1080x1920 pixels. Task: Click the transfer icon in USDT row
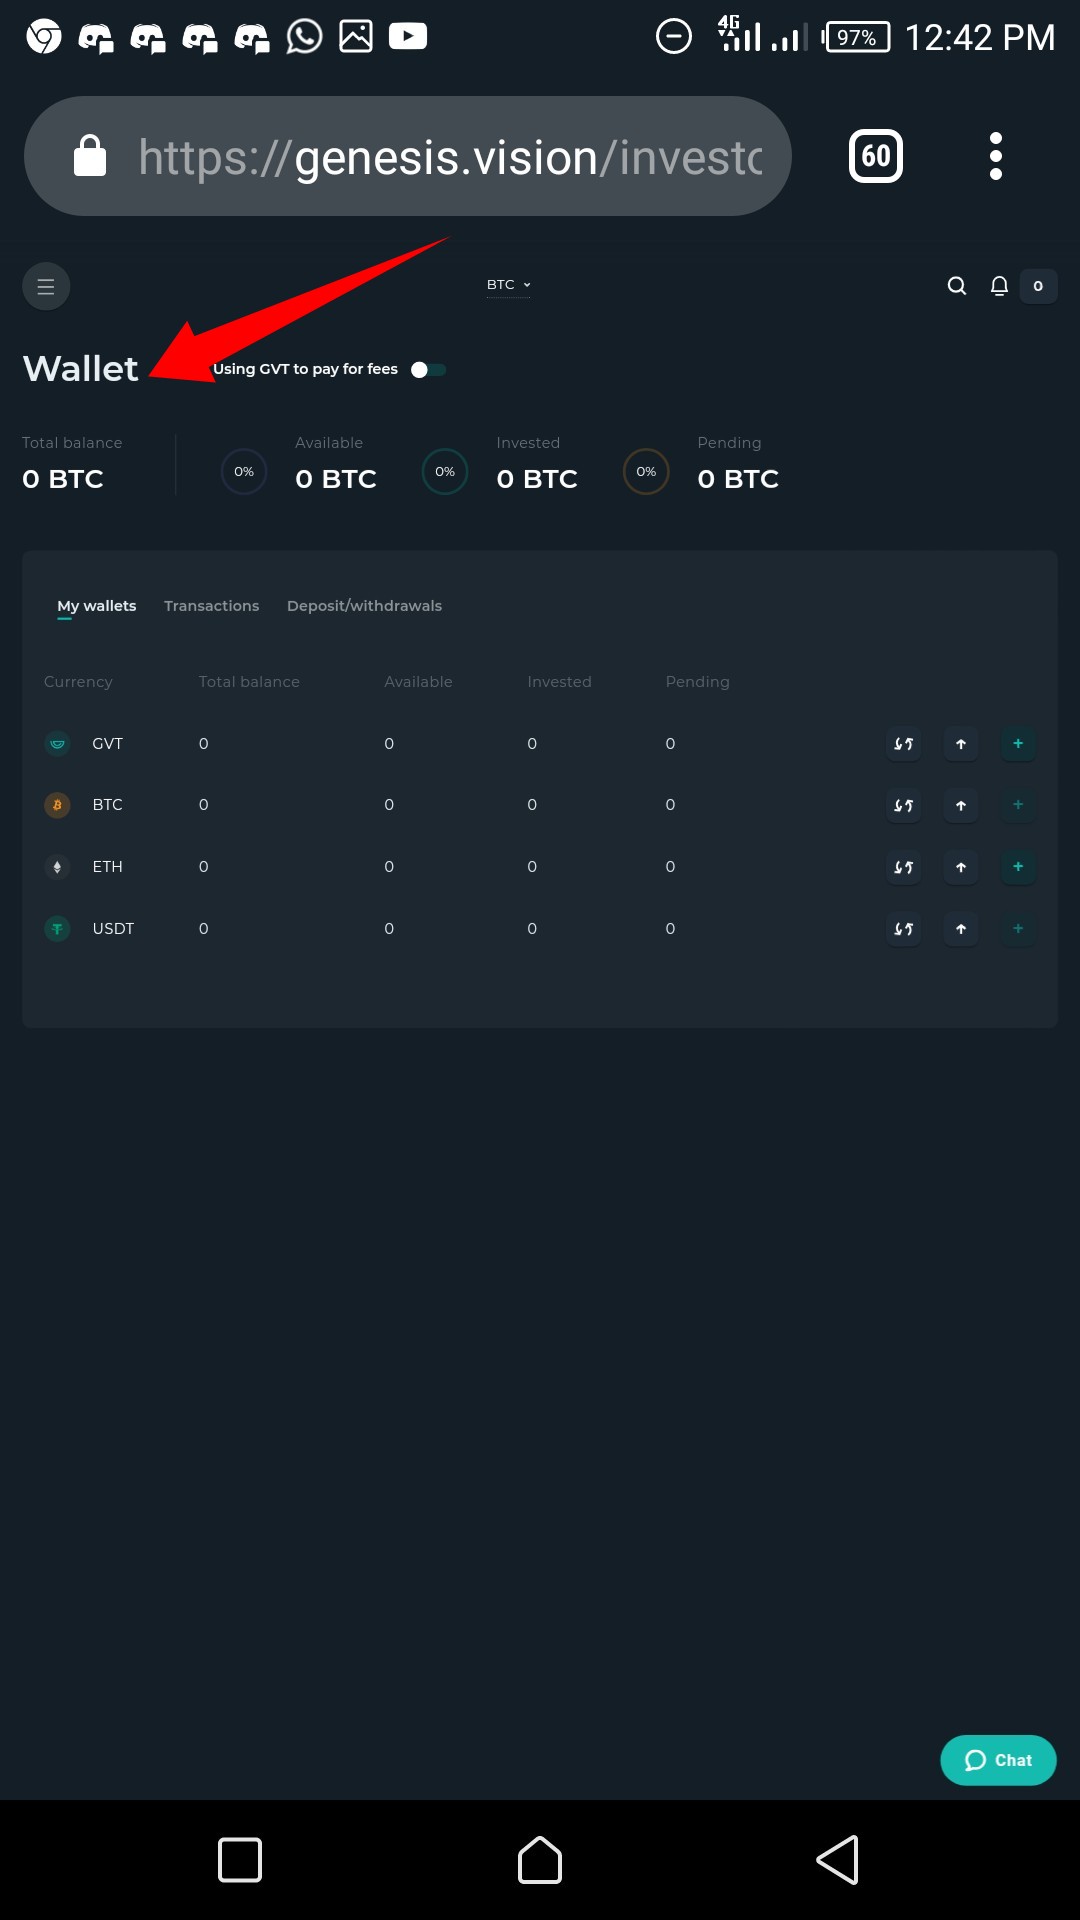pos(904,929)
